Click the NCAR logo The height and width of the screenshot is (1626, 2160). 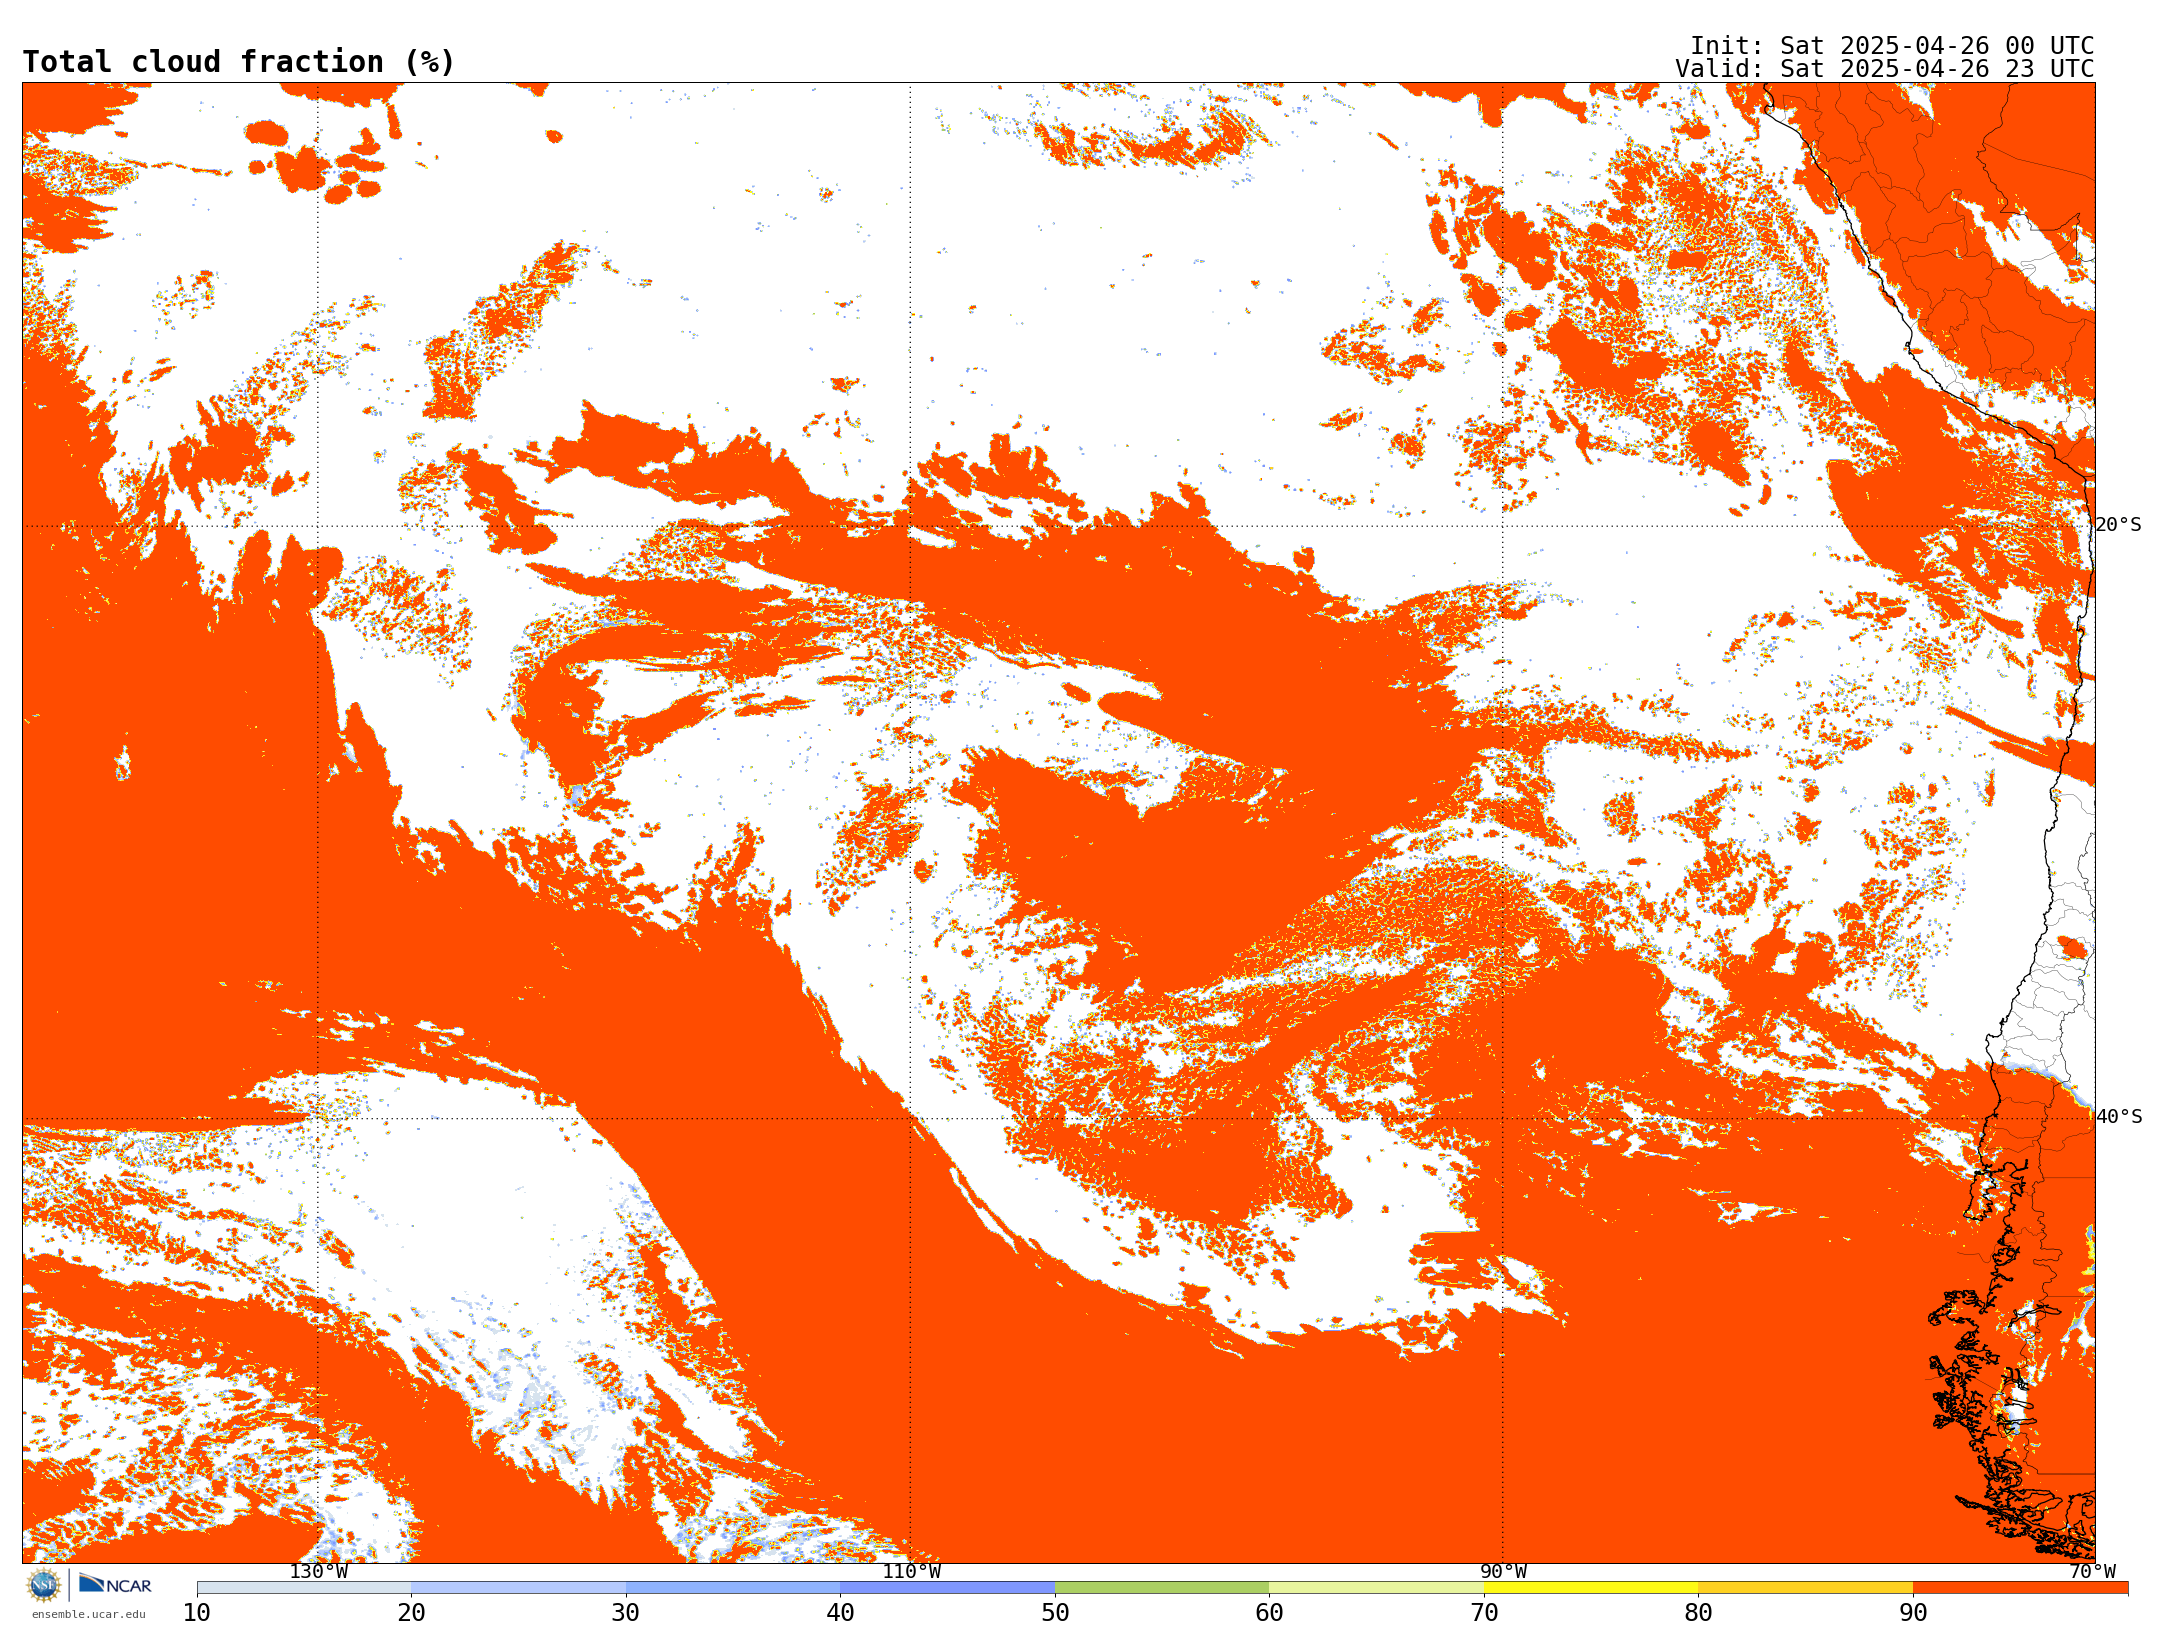(x=115, y=1585)
